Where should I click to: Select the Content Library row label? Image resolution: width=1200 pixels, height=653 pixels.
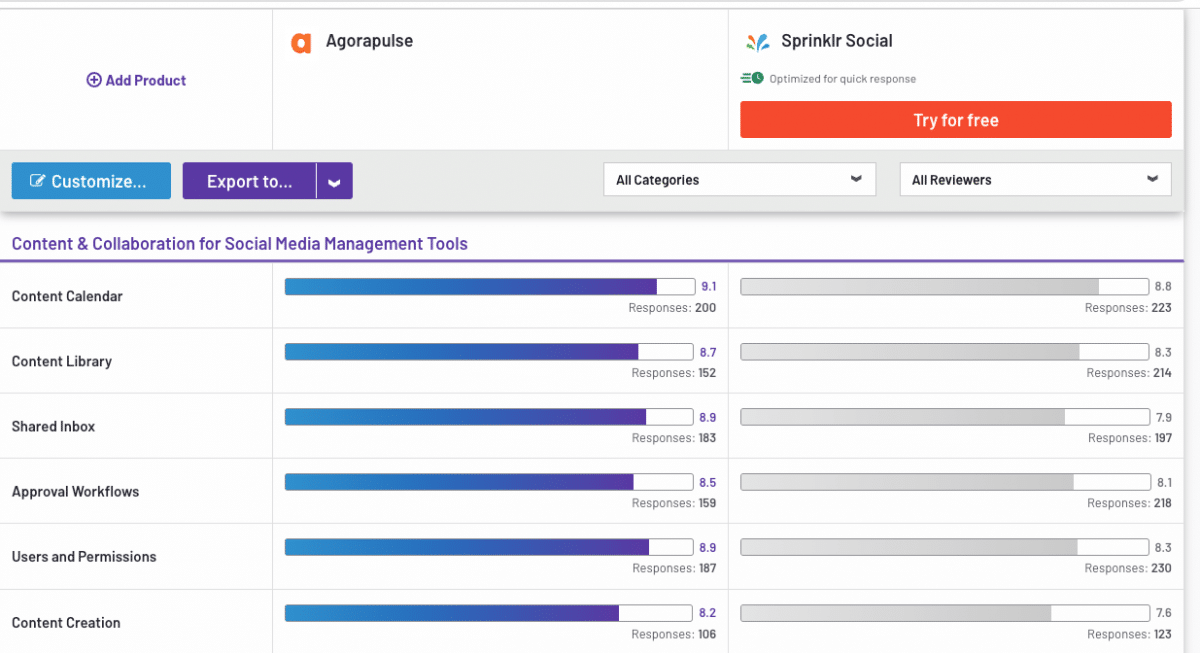coord(62,361)
